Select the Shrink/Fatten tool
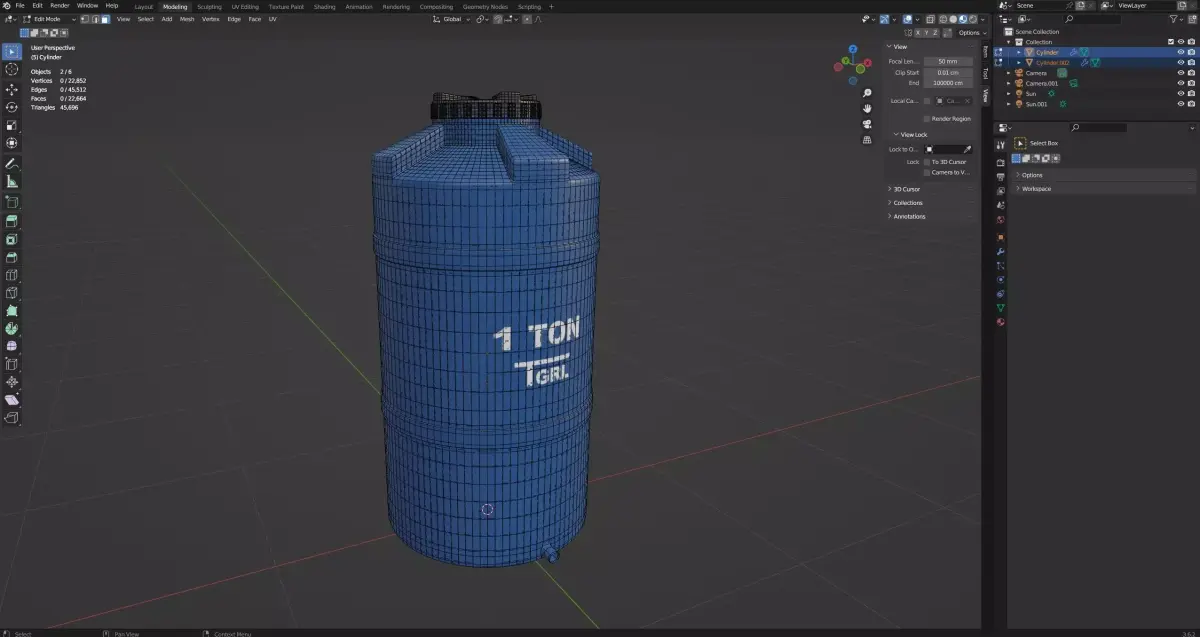 click(12, 382)
